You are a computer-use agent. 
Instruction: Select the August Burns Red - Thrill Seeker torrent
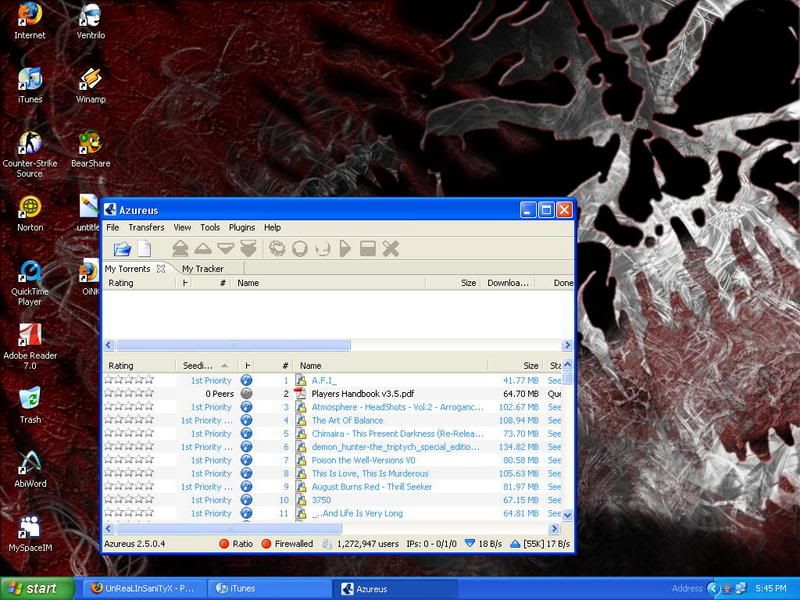(333, 486)
